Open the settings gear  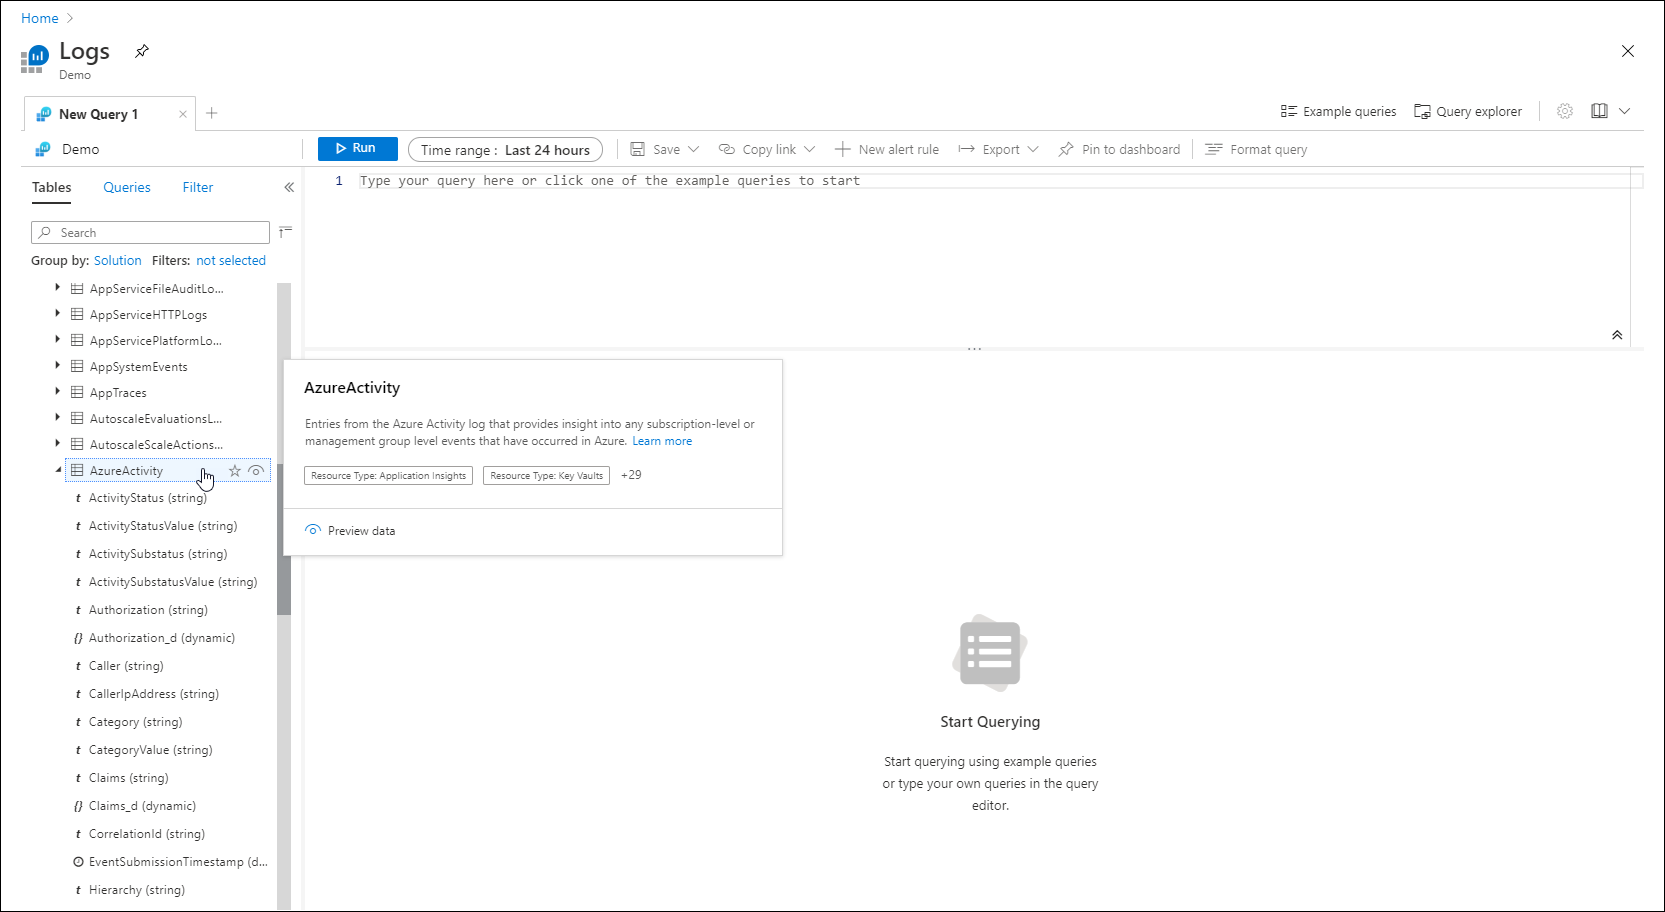click(x=1565, y=111)
